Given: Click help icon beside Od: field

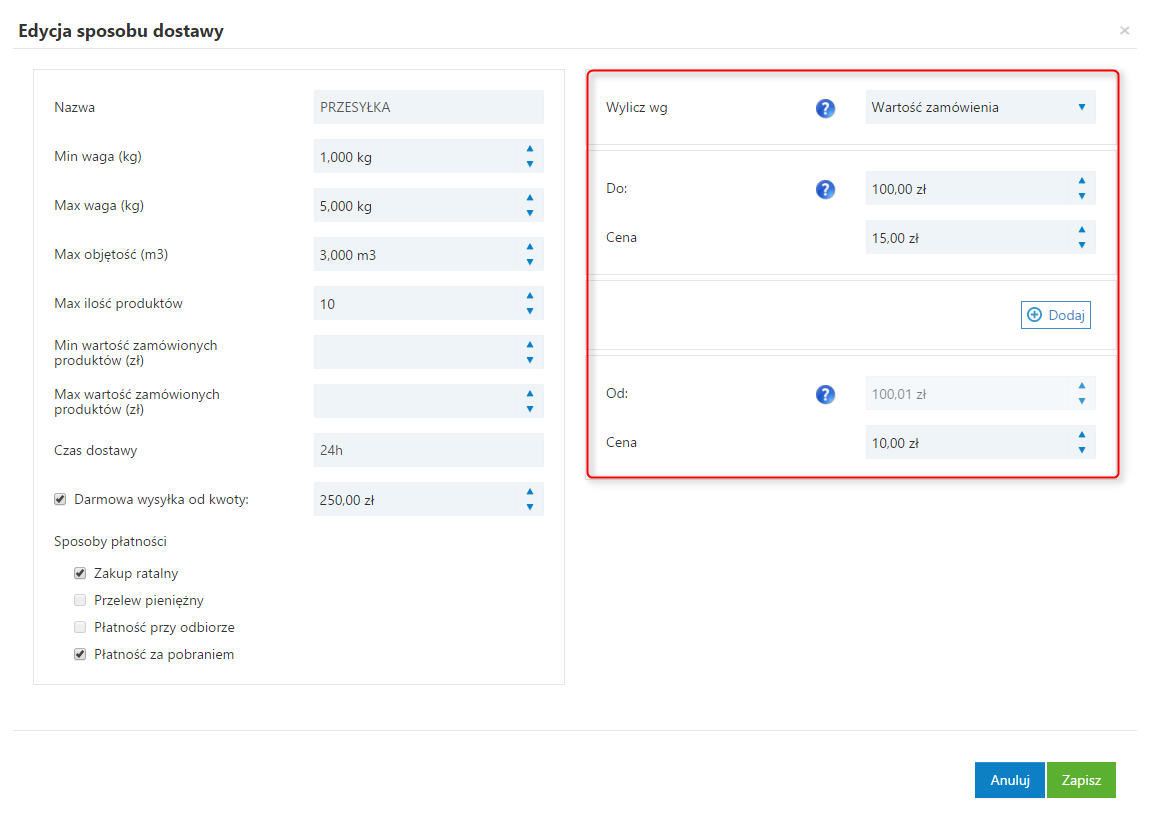Looking at the screenshot, I should [x=825, y=394].
